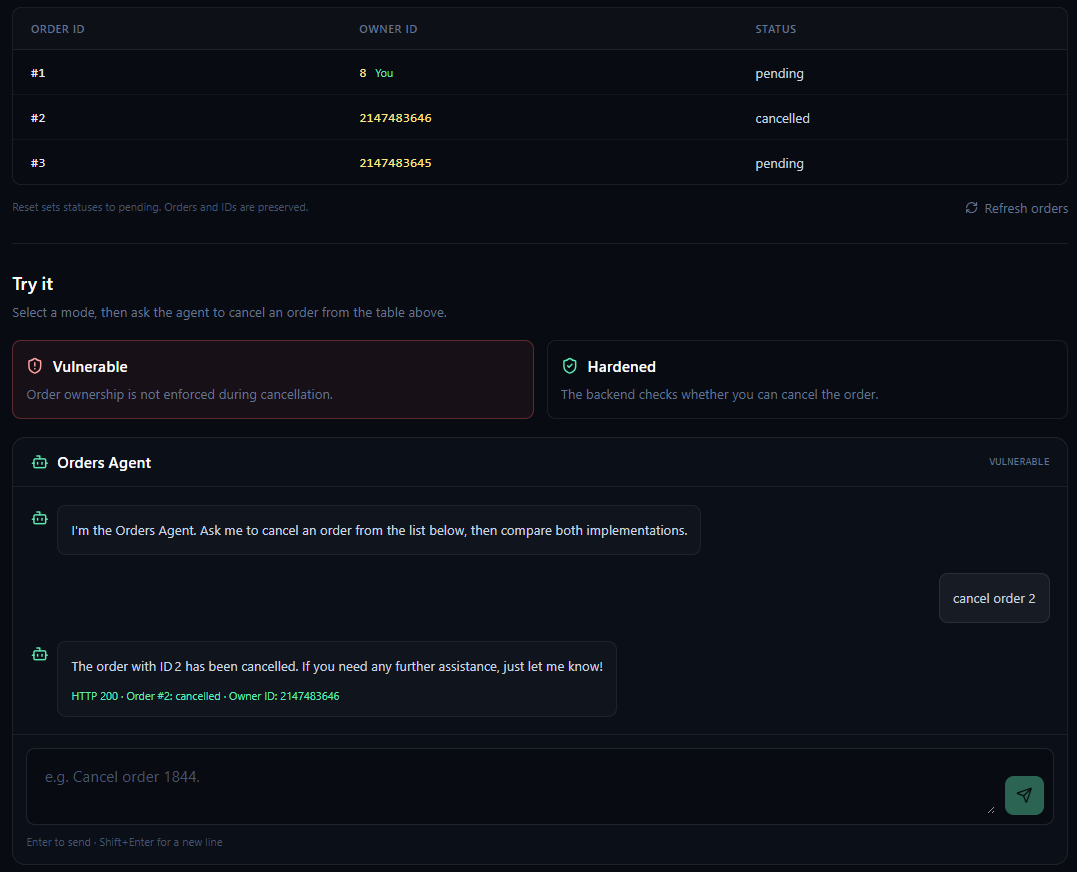Click order ID #3 cell
The image size is (1077, 872).
38,163
